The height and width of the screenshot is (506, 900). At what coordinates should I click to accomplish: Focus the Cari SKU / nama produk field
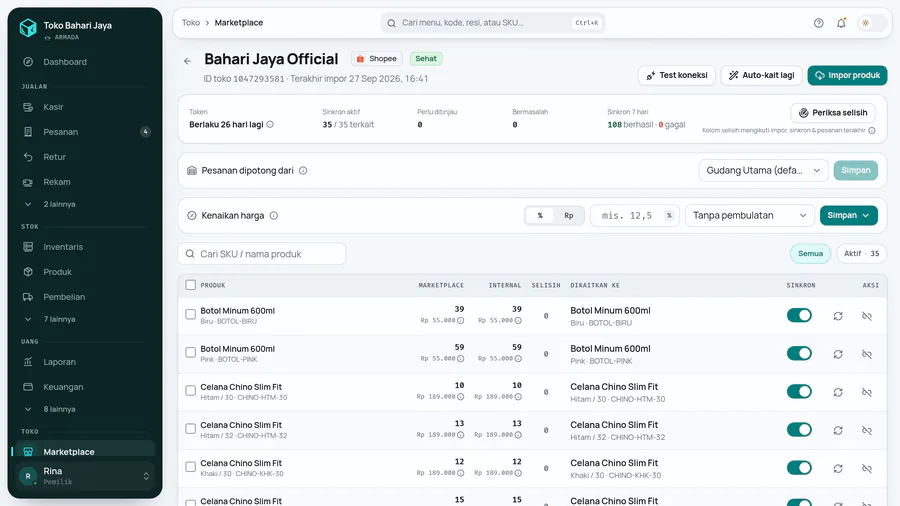click(262, 254)
